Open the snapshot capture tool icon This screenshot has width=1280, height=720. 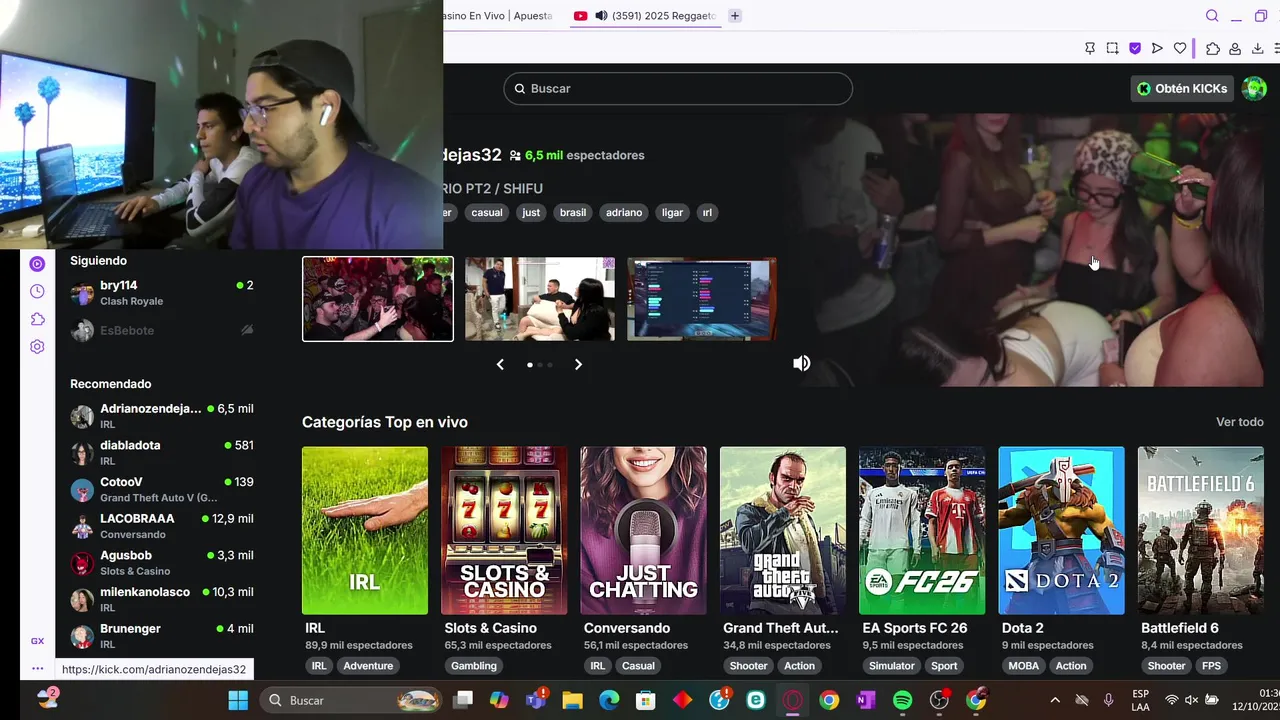[x=1112, y=48]
